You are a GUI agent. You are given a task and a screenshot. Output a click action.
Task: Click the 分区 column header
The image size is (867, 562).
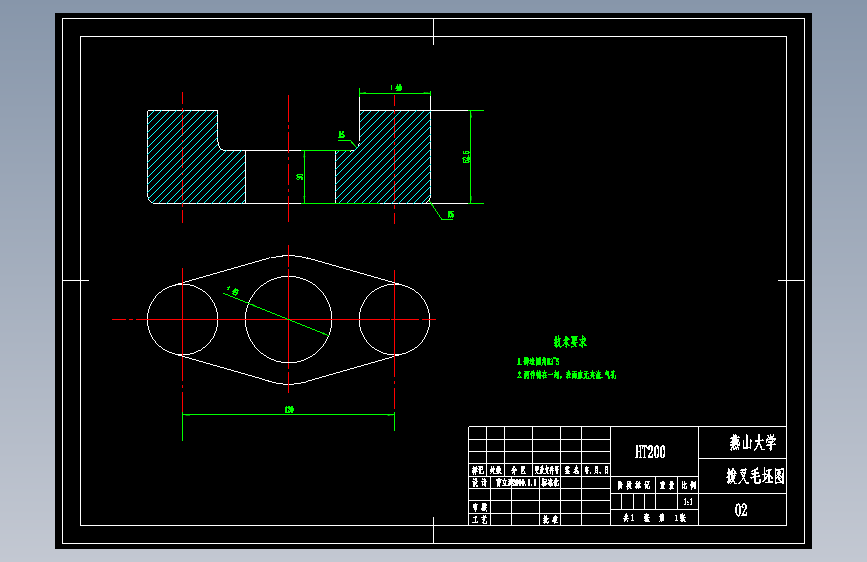point(518,470)
